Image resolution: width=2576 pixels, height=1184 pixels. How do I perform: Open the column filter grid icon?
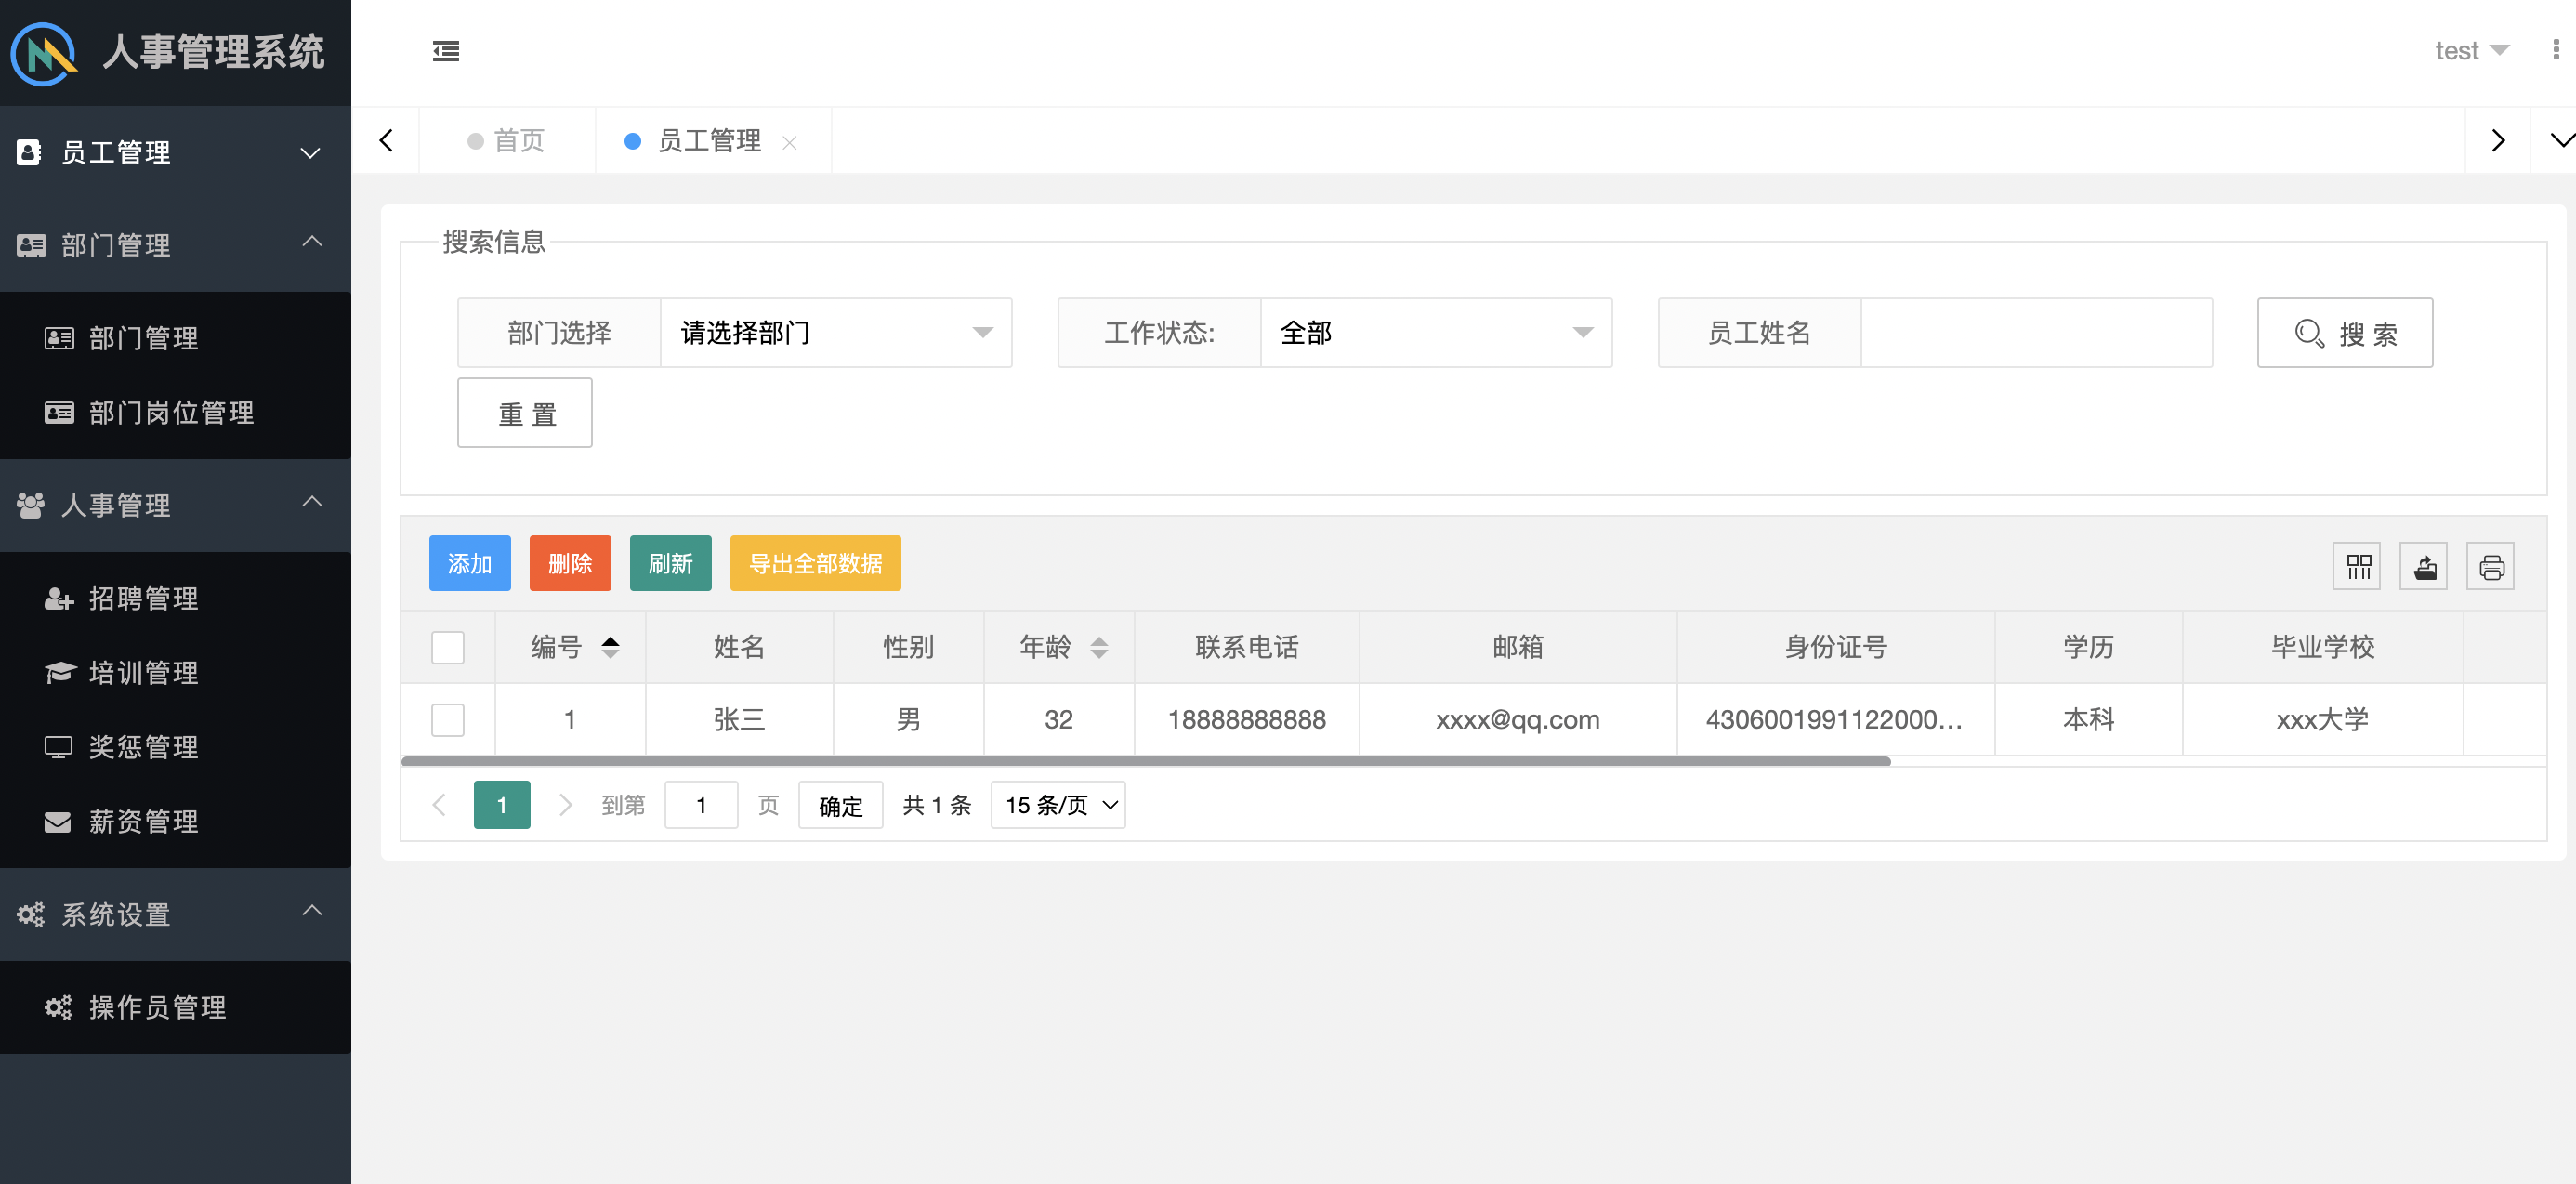pyautogui.click(x=2358, y=566)
